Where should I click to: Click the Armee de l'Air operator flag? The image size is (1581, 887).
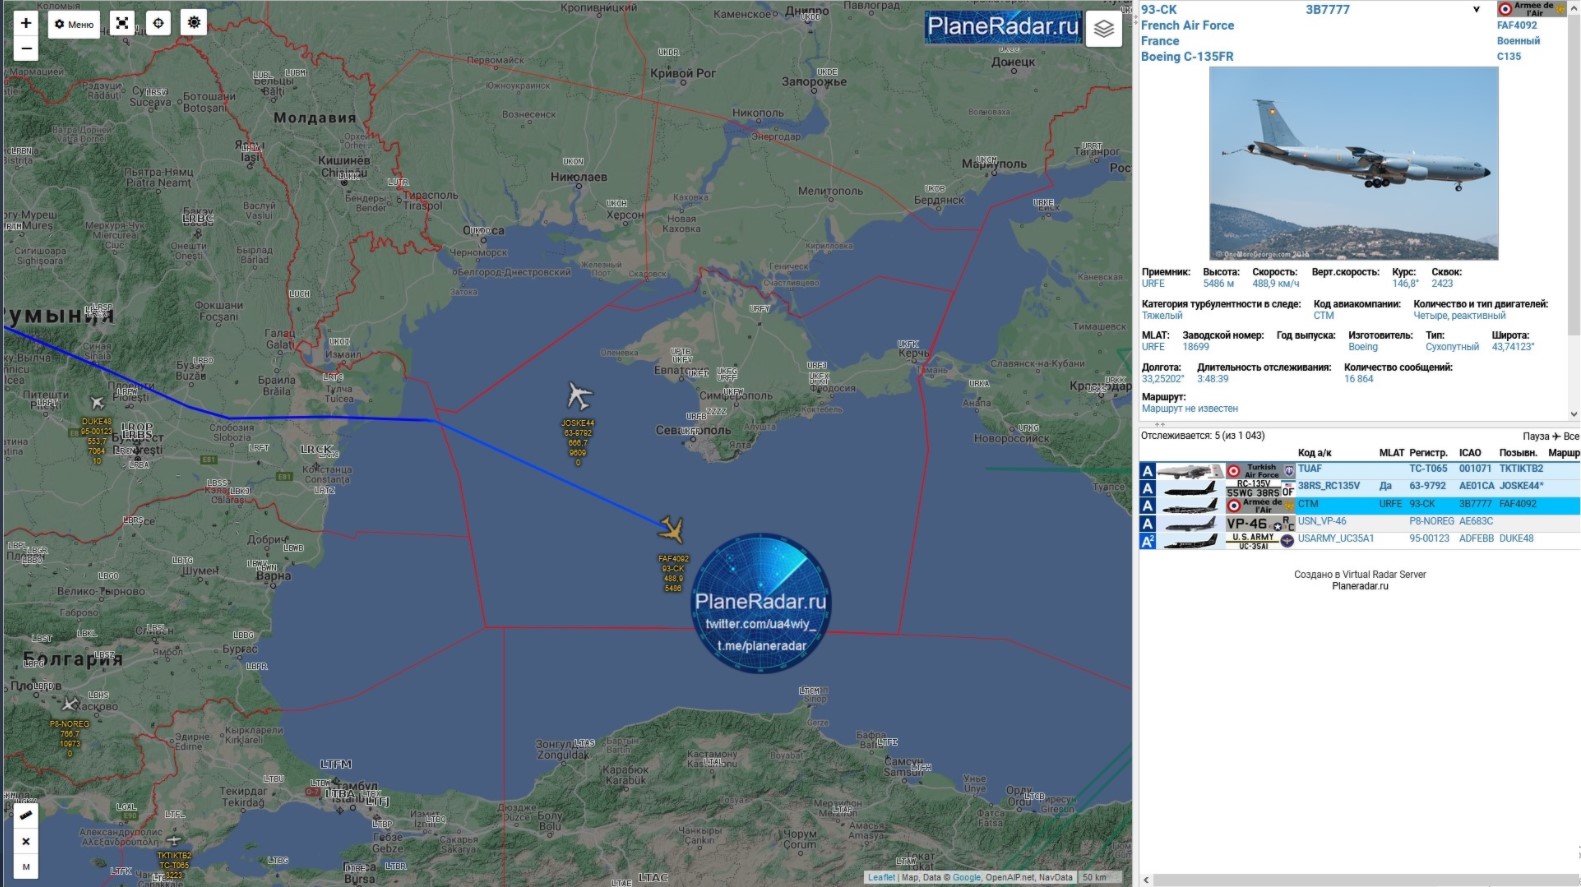click(1531, 9)
